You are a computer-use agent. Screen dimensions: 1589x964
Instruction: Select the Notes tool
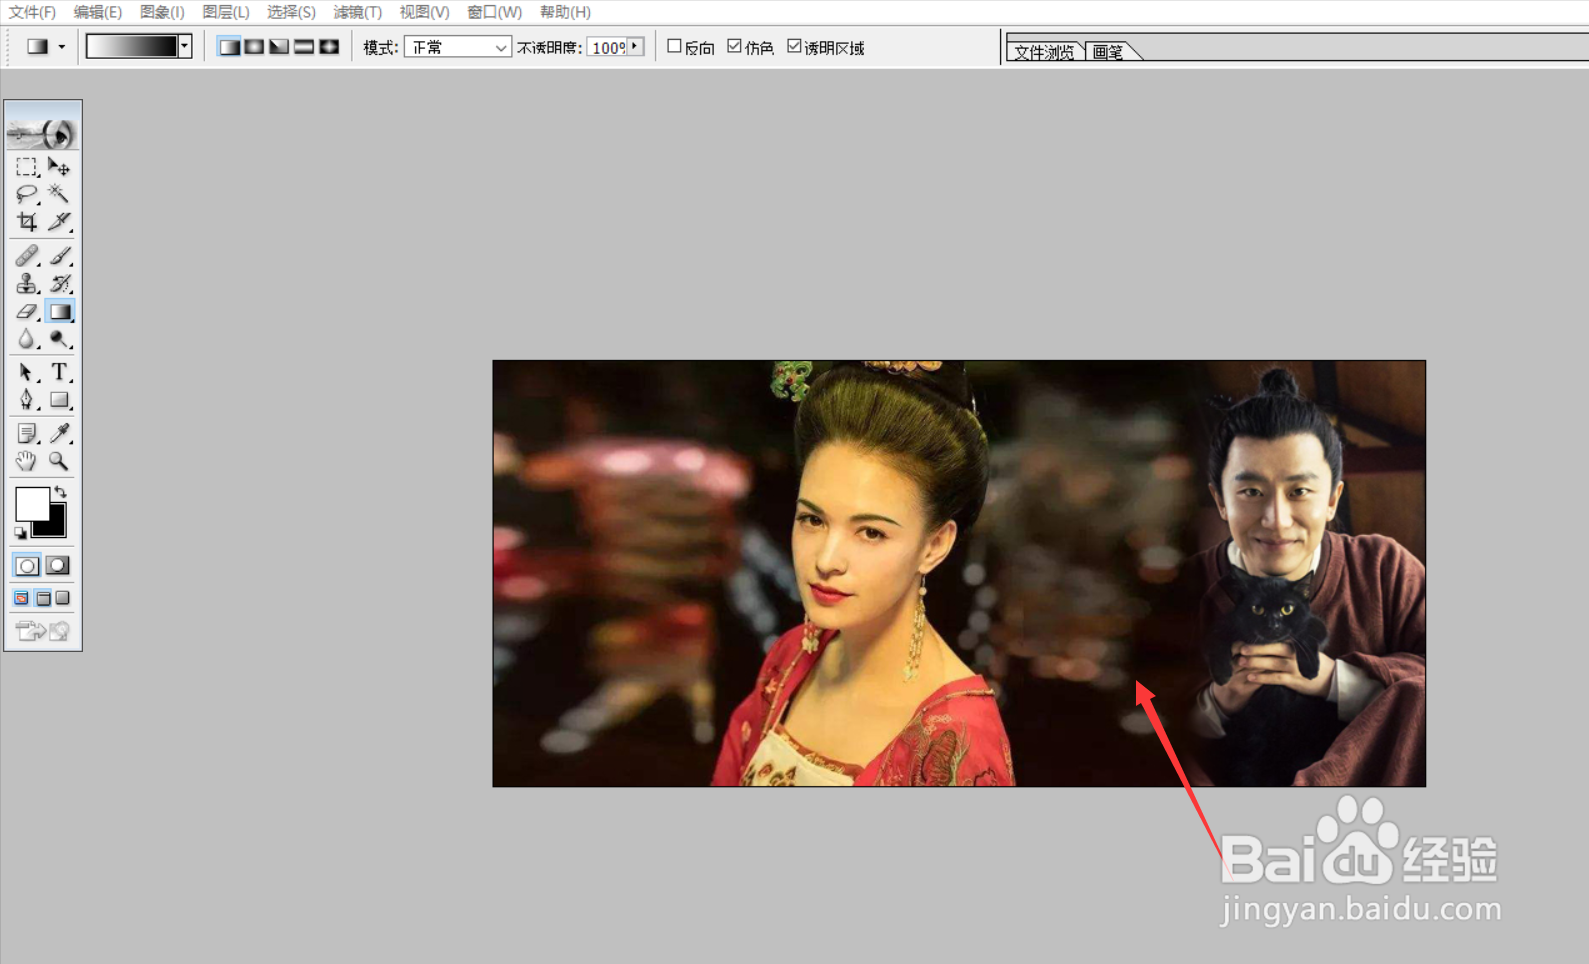tap(27, 433)
